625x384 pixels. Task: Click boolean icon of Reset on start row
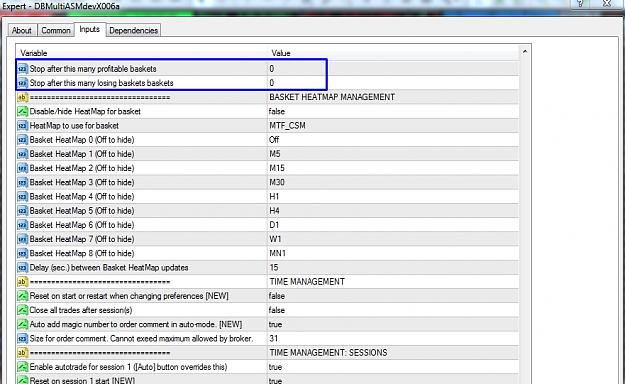[x=22, y=296]
